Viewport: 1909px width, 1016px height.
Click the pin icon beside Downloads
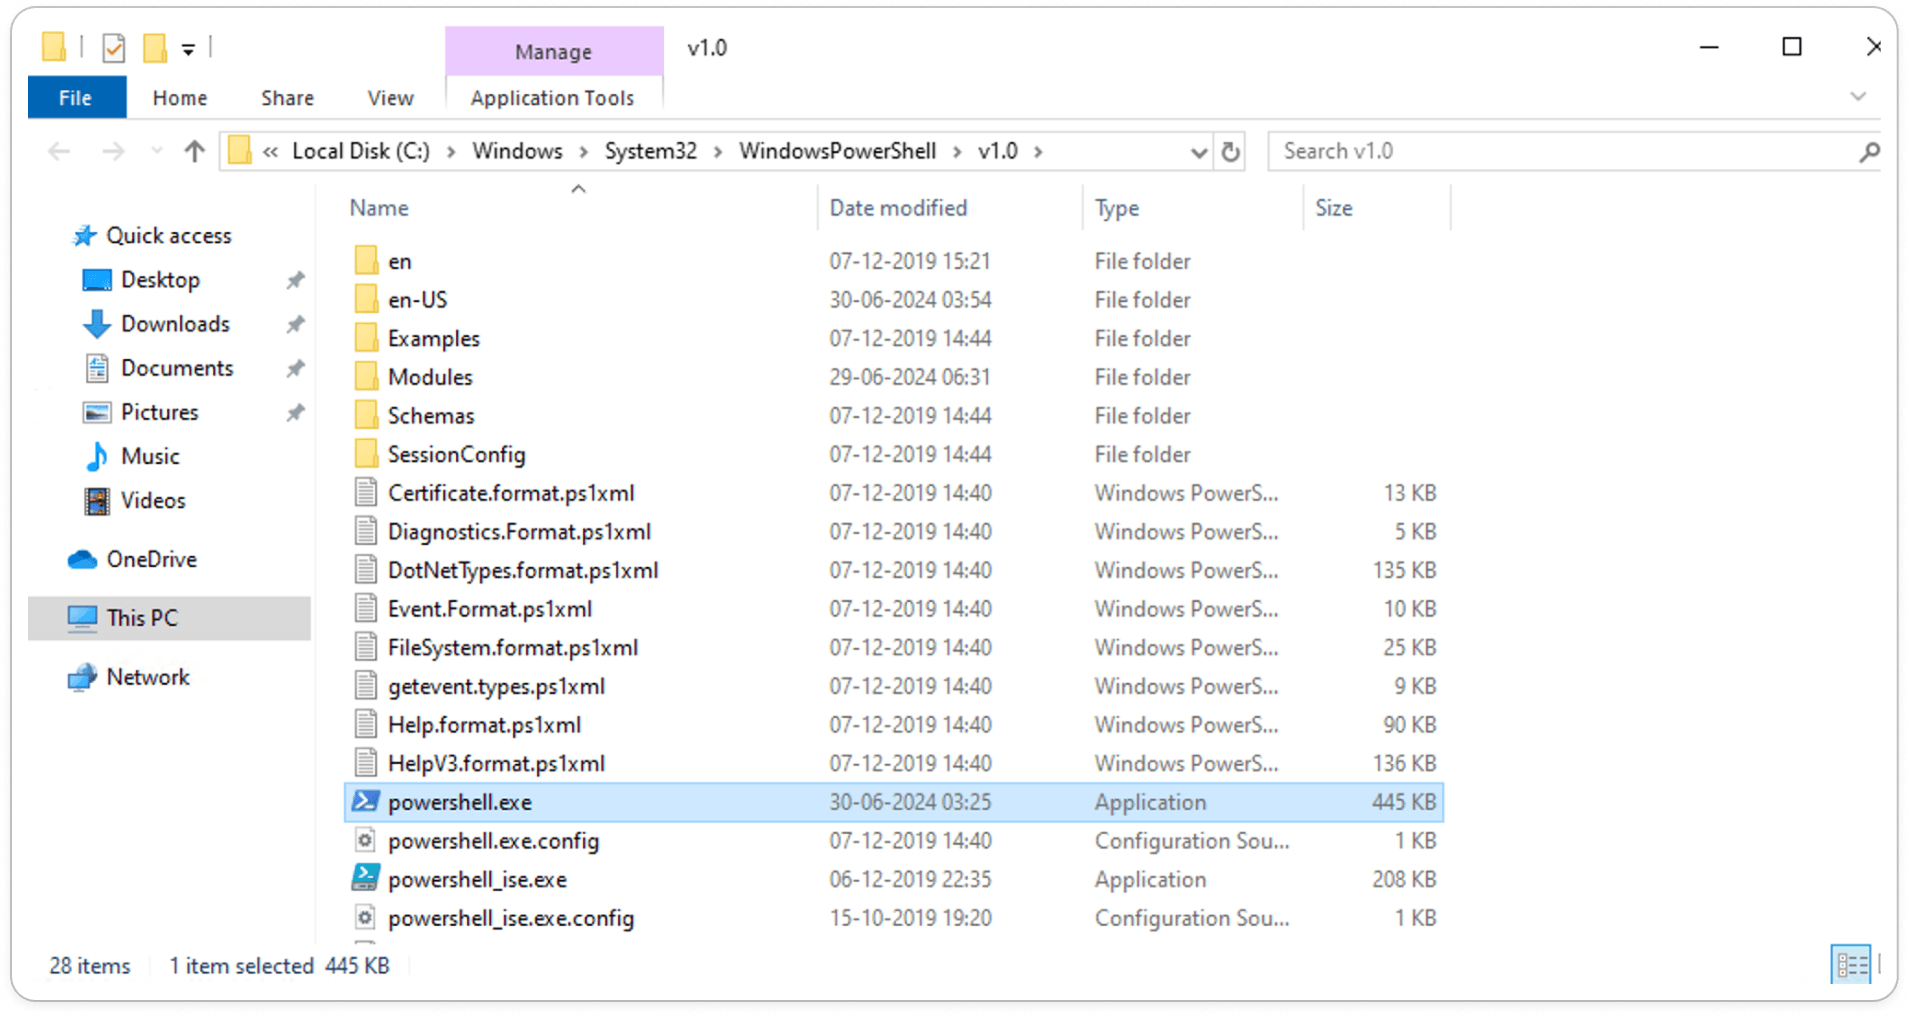295,324
